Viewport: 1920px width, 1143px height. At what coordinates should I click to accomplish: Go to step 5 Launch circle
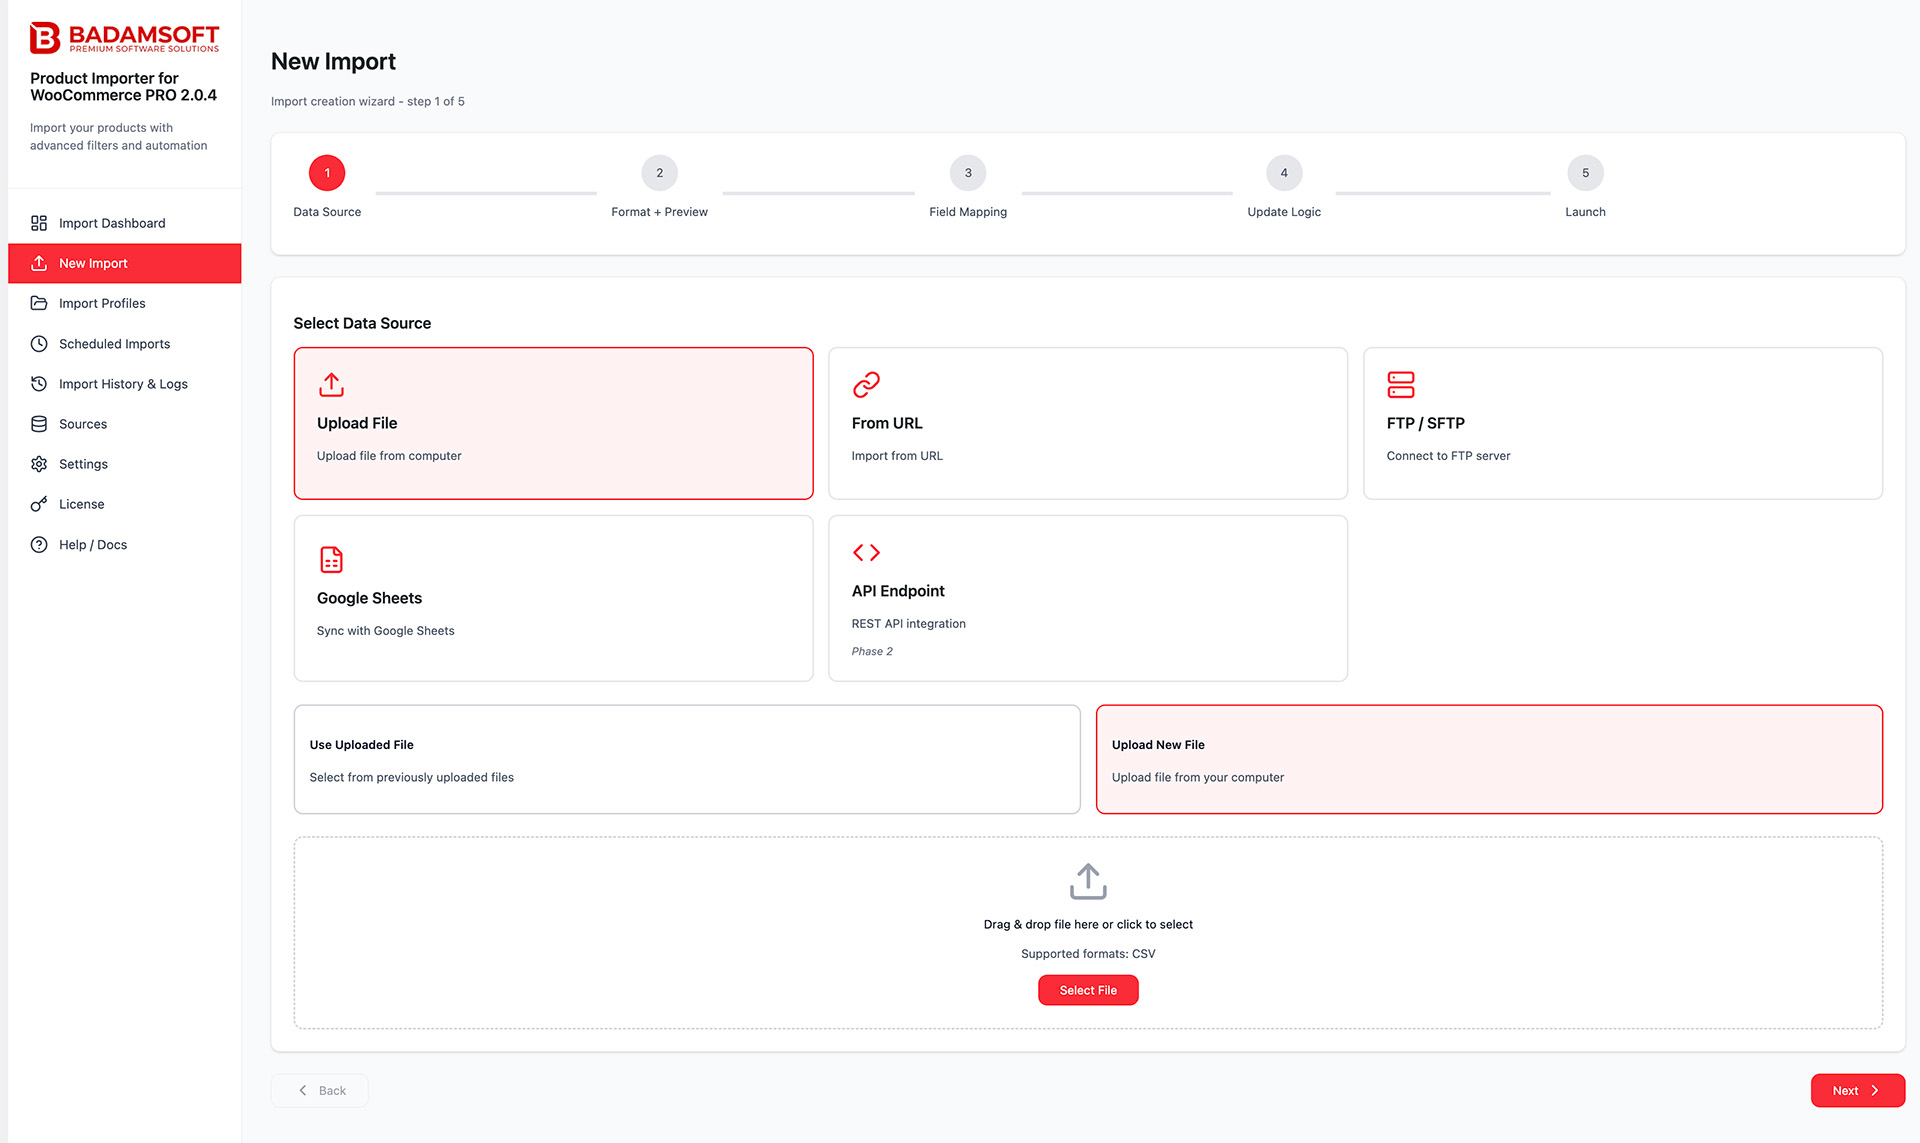(1584, 174)
